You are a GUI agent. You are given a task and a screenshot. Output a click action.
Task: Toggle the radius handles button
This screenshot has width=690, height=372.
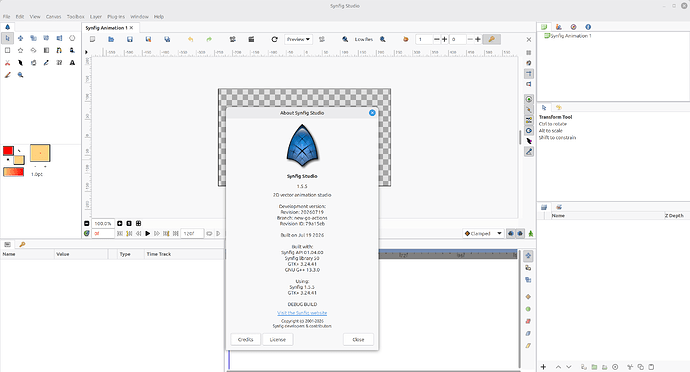[529, 130]
